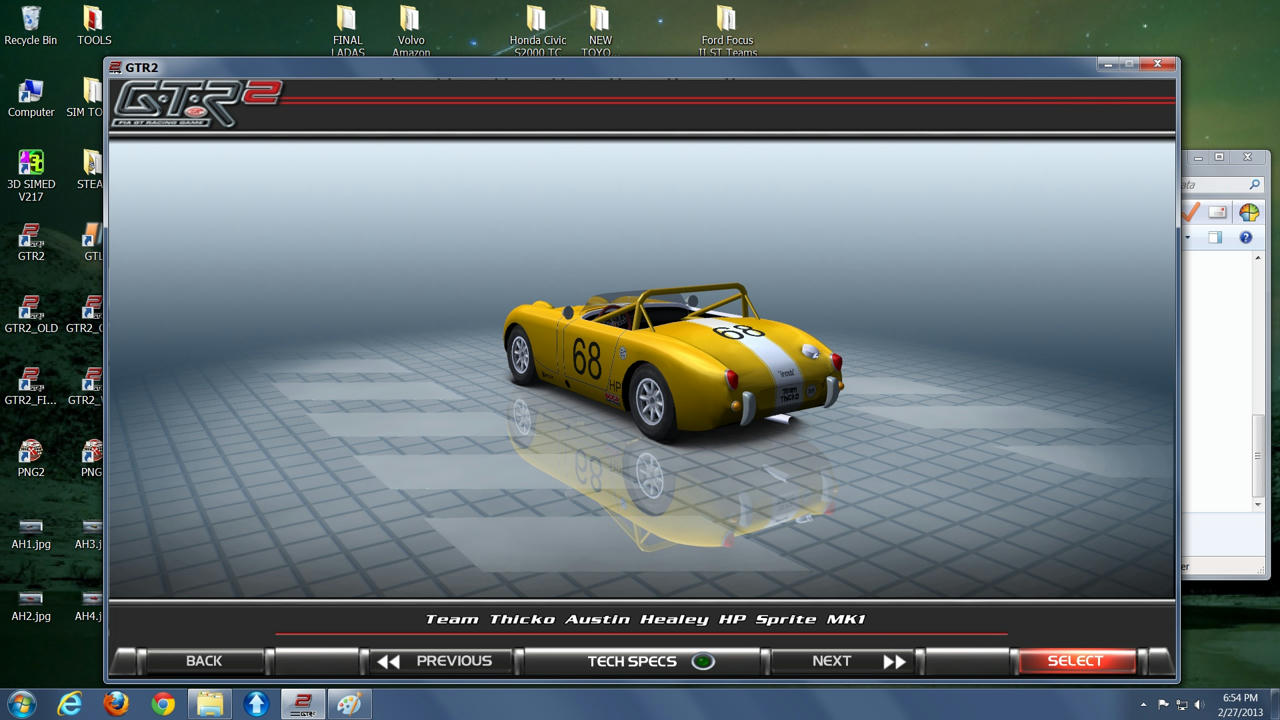Toggle the TECH SPECS indicator

coord(703,661)
